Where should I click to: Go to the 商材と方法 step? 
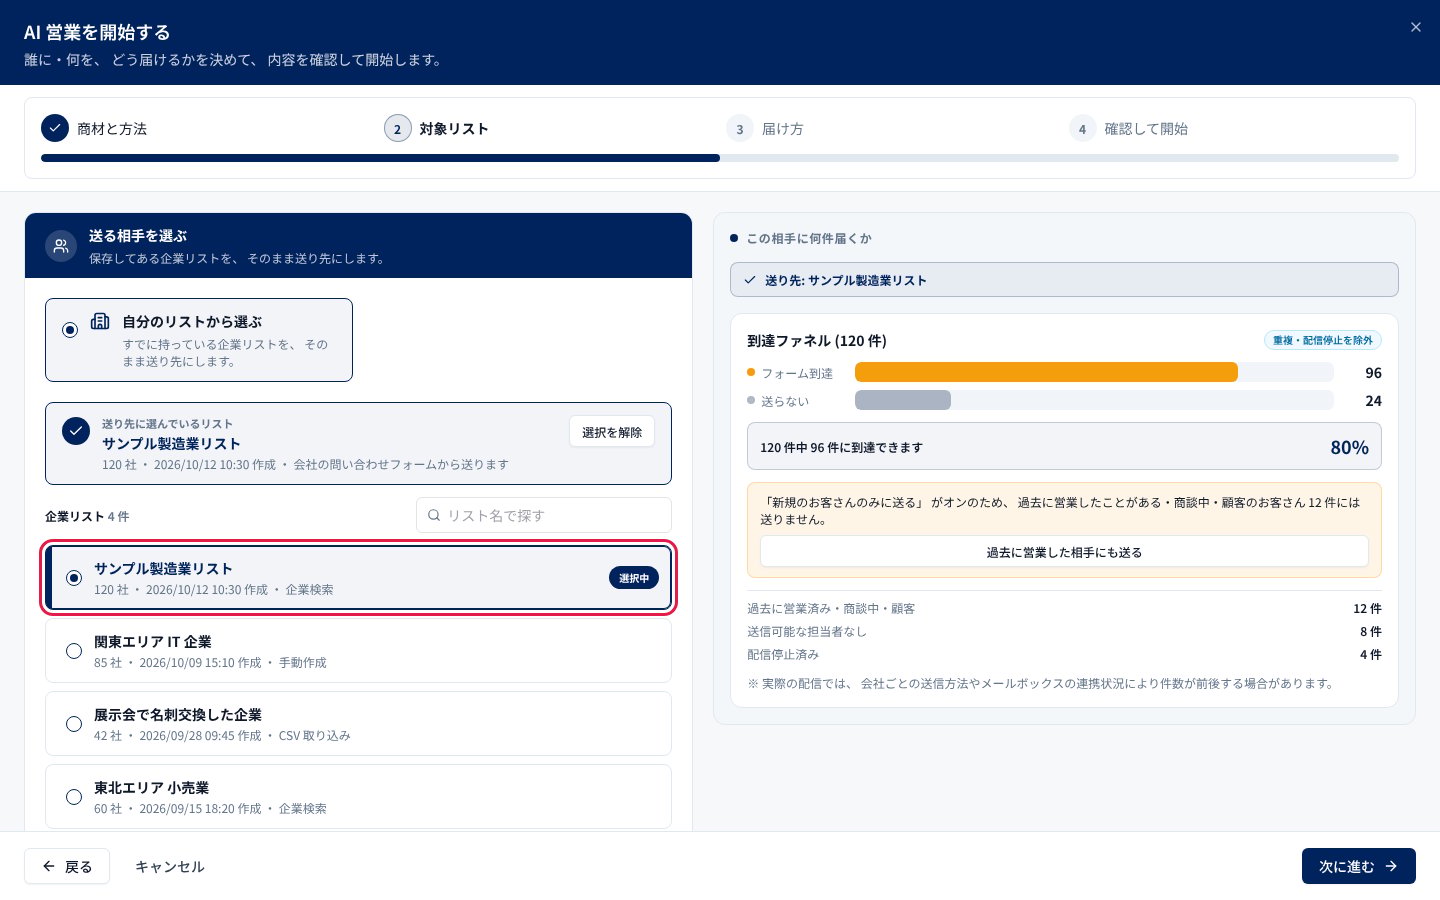pos(112,129)
